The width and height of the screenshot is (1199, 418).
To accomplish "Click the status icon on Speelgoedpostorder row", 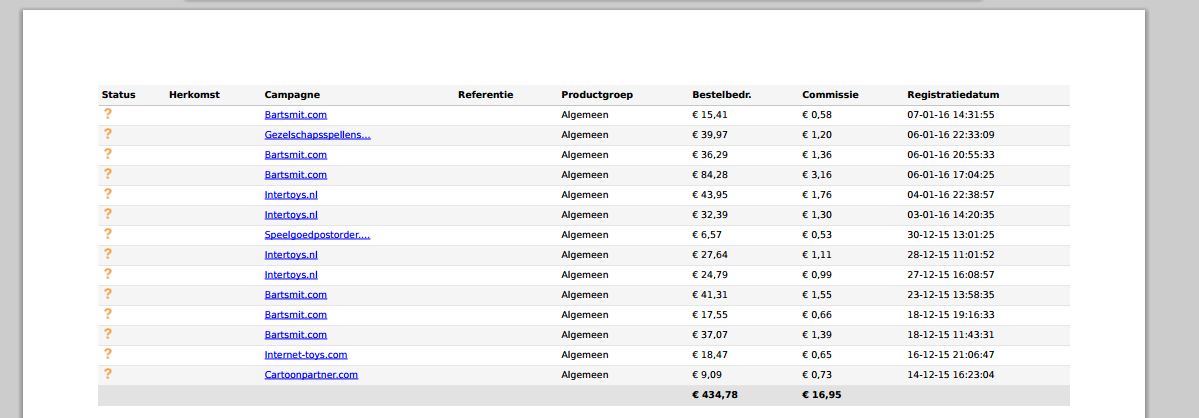I will coord(108,234).
